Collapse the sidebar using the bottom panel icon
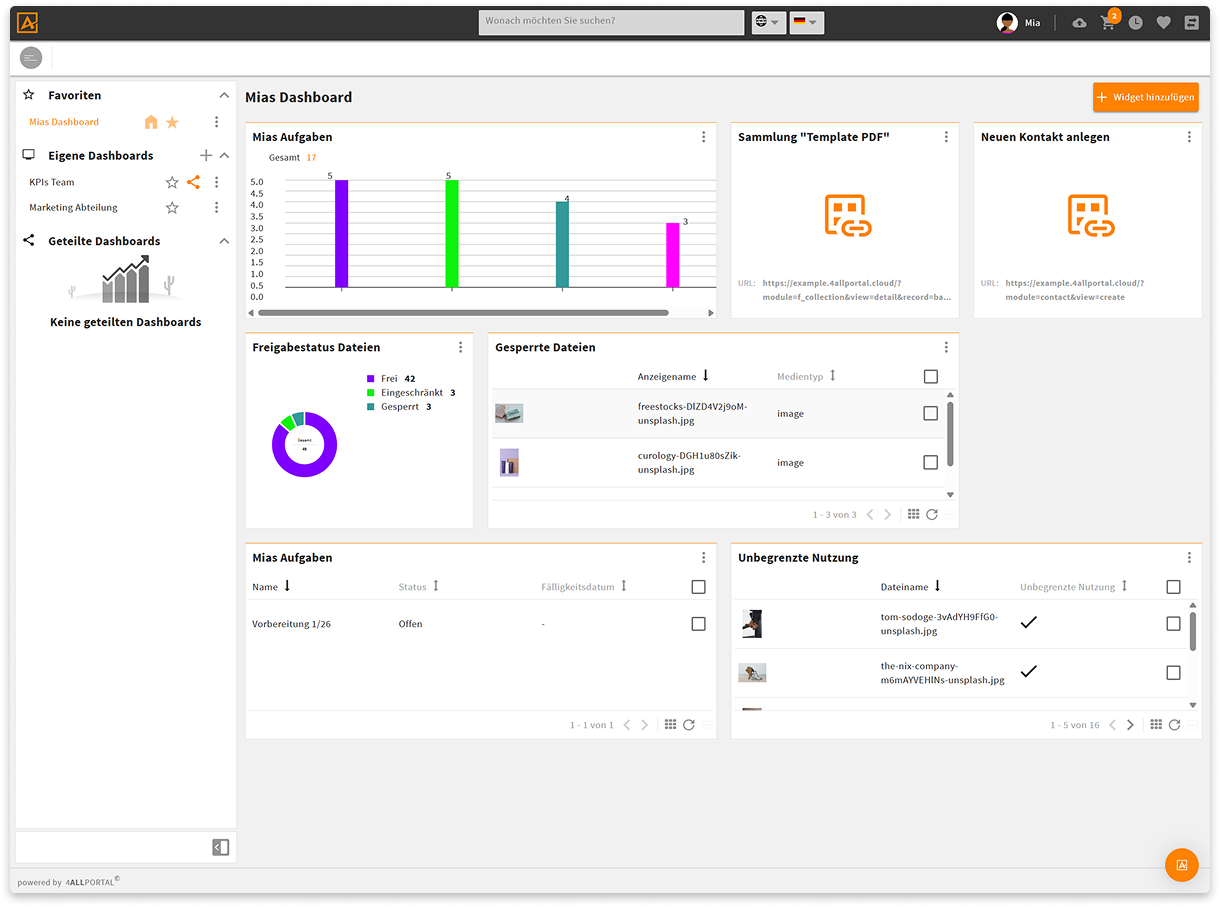Screen dimensions: 1220x907 pos(221,847)
